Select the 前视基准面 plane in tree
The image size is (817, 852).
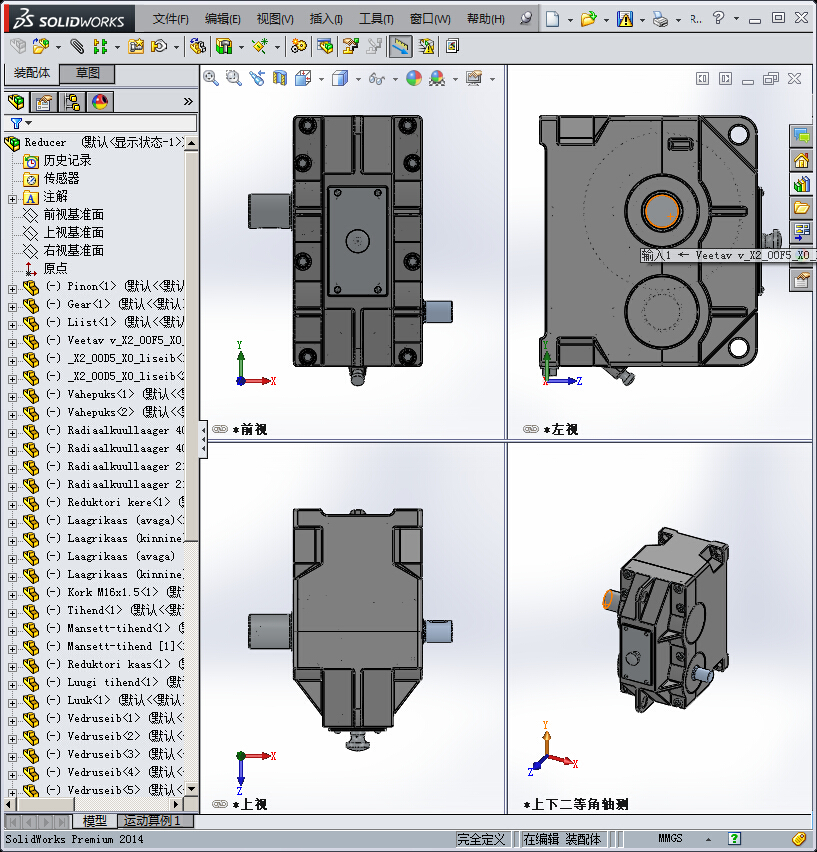click(x=73, y=215)
